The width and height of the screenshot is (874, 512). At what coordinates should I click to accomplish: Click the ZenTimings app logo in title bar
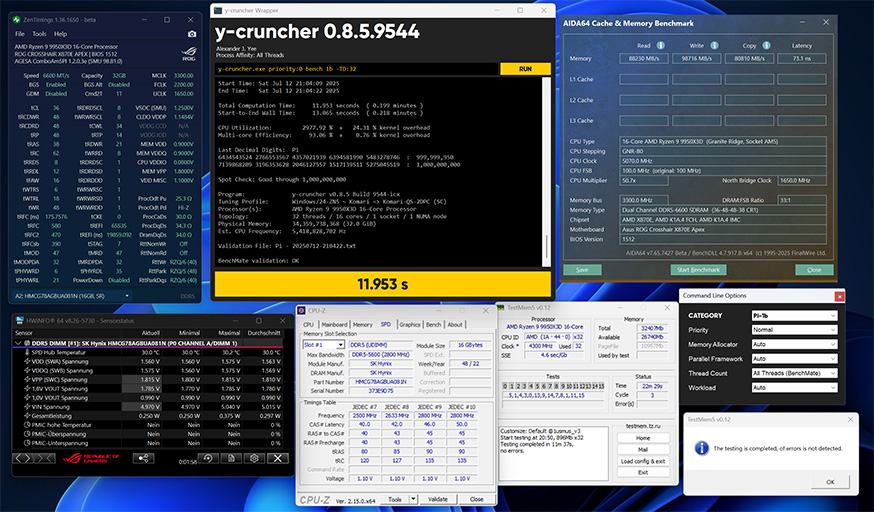(16, 19)
